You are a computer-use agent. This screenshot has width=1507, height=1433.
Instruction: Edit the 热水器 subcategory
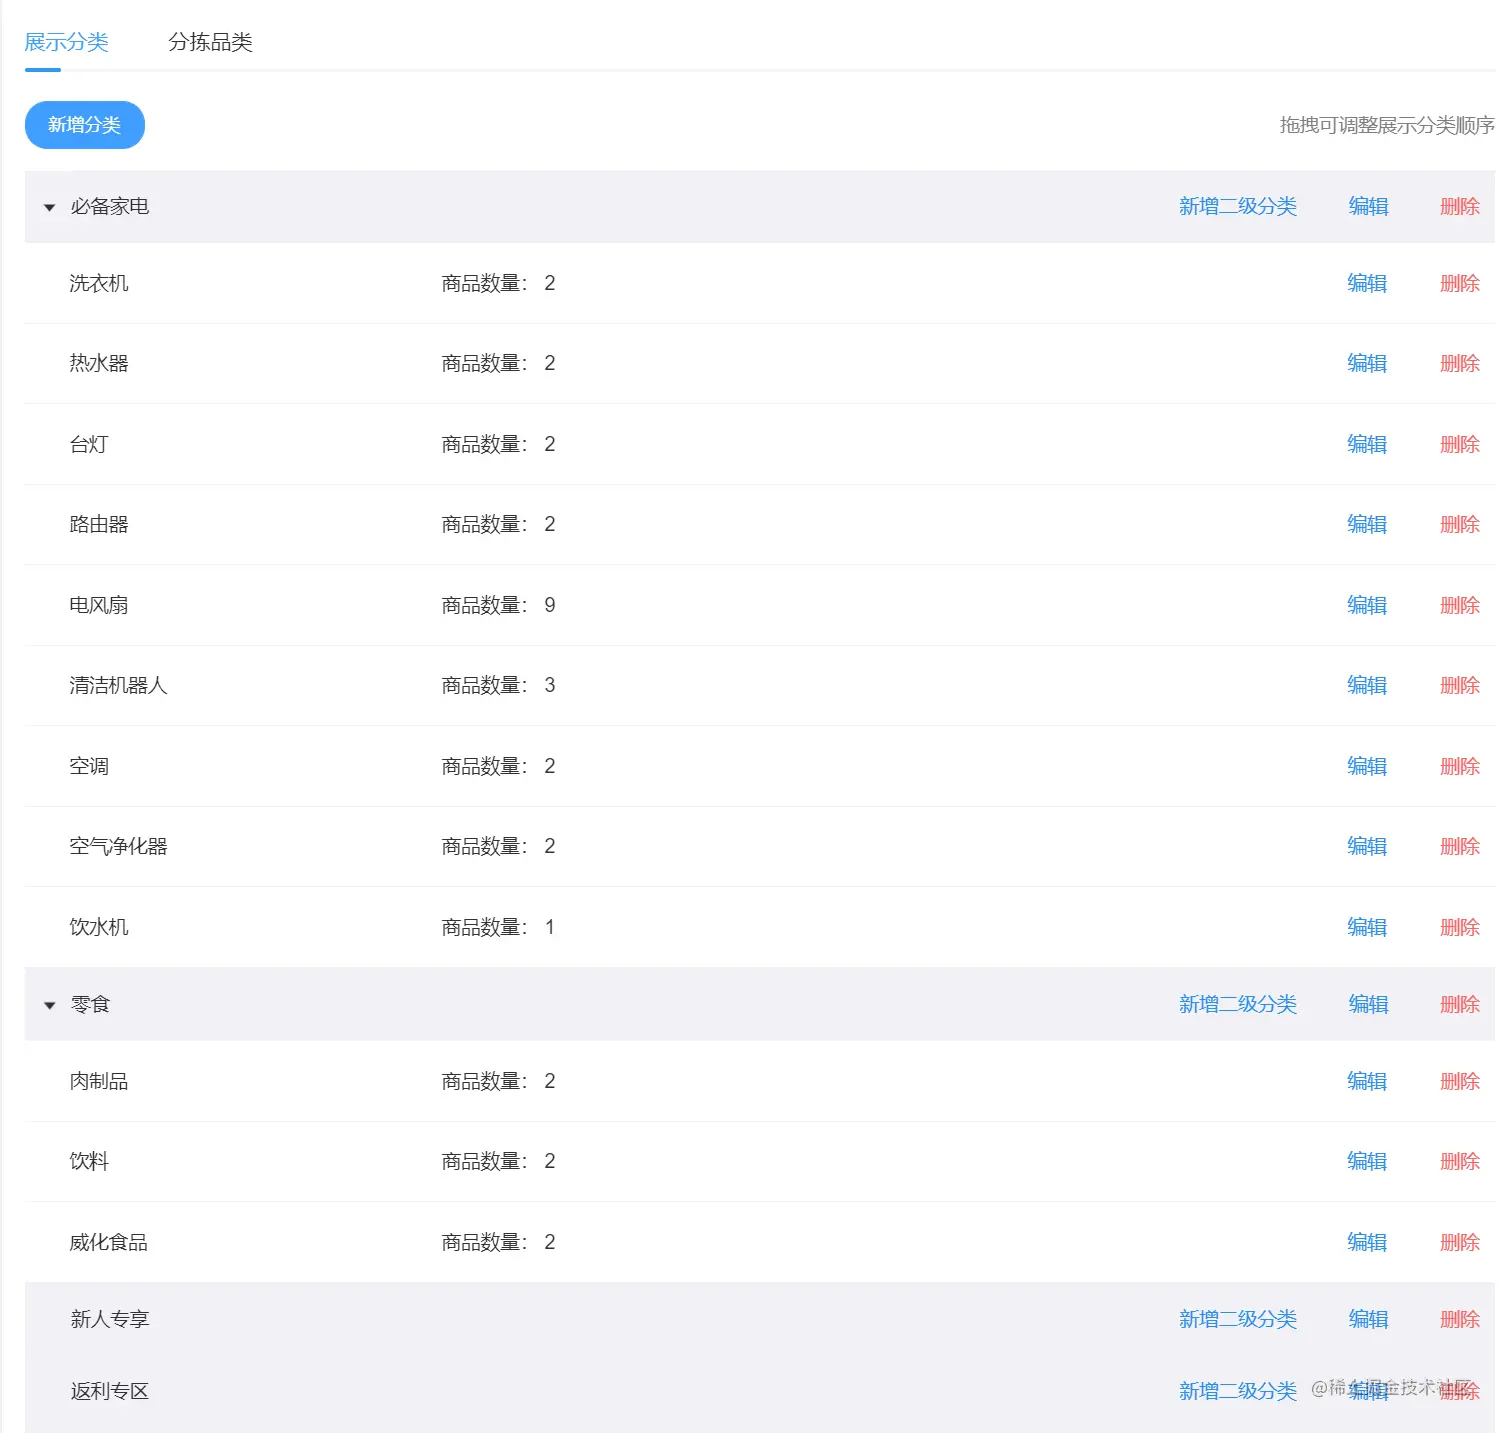(1367, 363)
